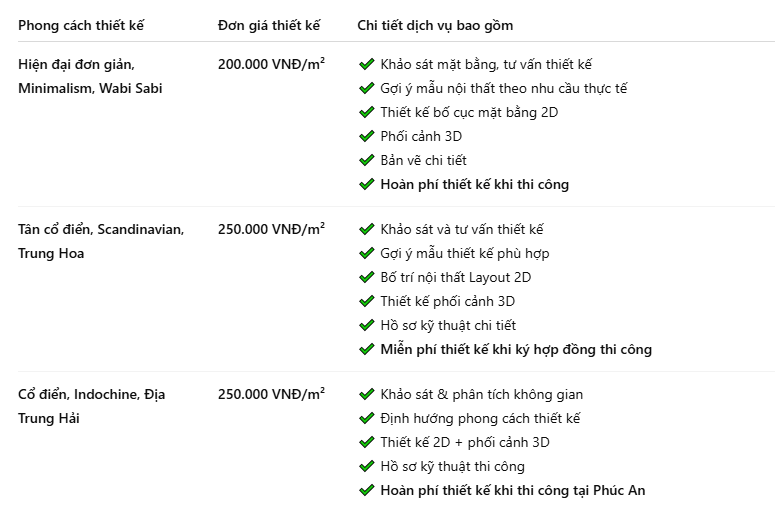Screen dimensions: 775x508
Task: Click the bold Hoàn phí thiết kế khi thi công text
Action: click(474, 184)
